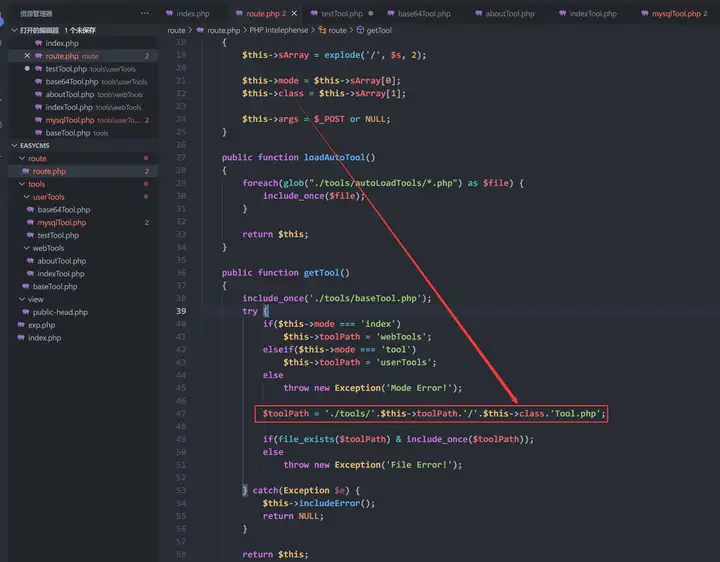The image size is (720, 562).
Task: Click the PHP Intelephense breadcrumb
Action: (279, 30)
